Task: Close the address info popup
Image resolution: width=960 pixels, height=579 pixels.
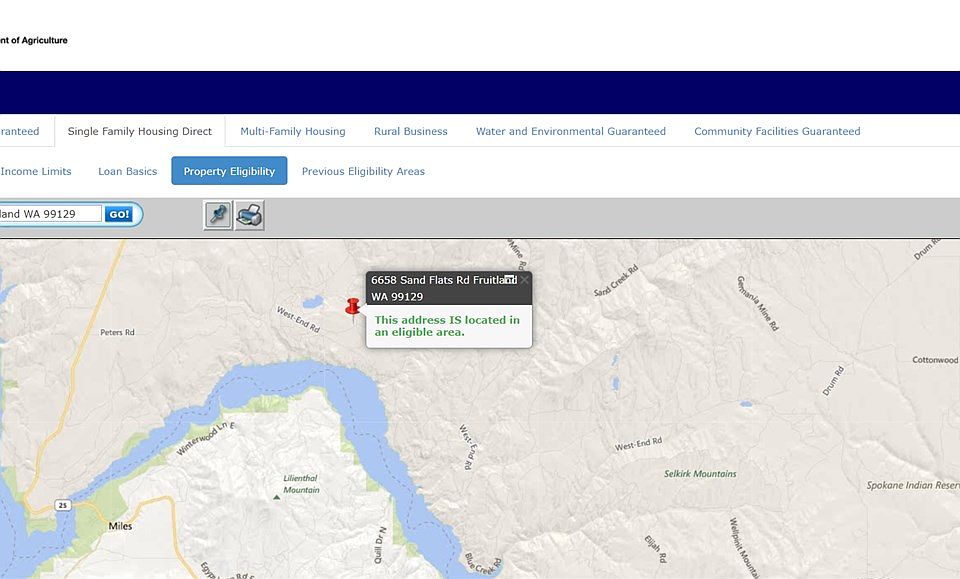Action: [524, 280]
